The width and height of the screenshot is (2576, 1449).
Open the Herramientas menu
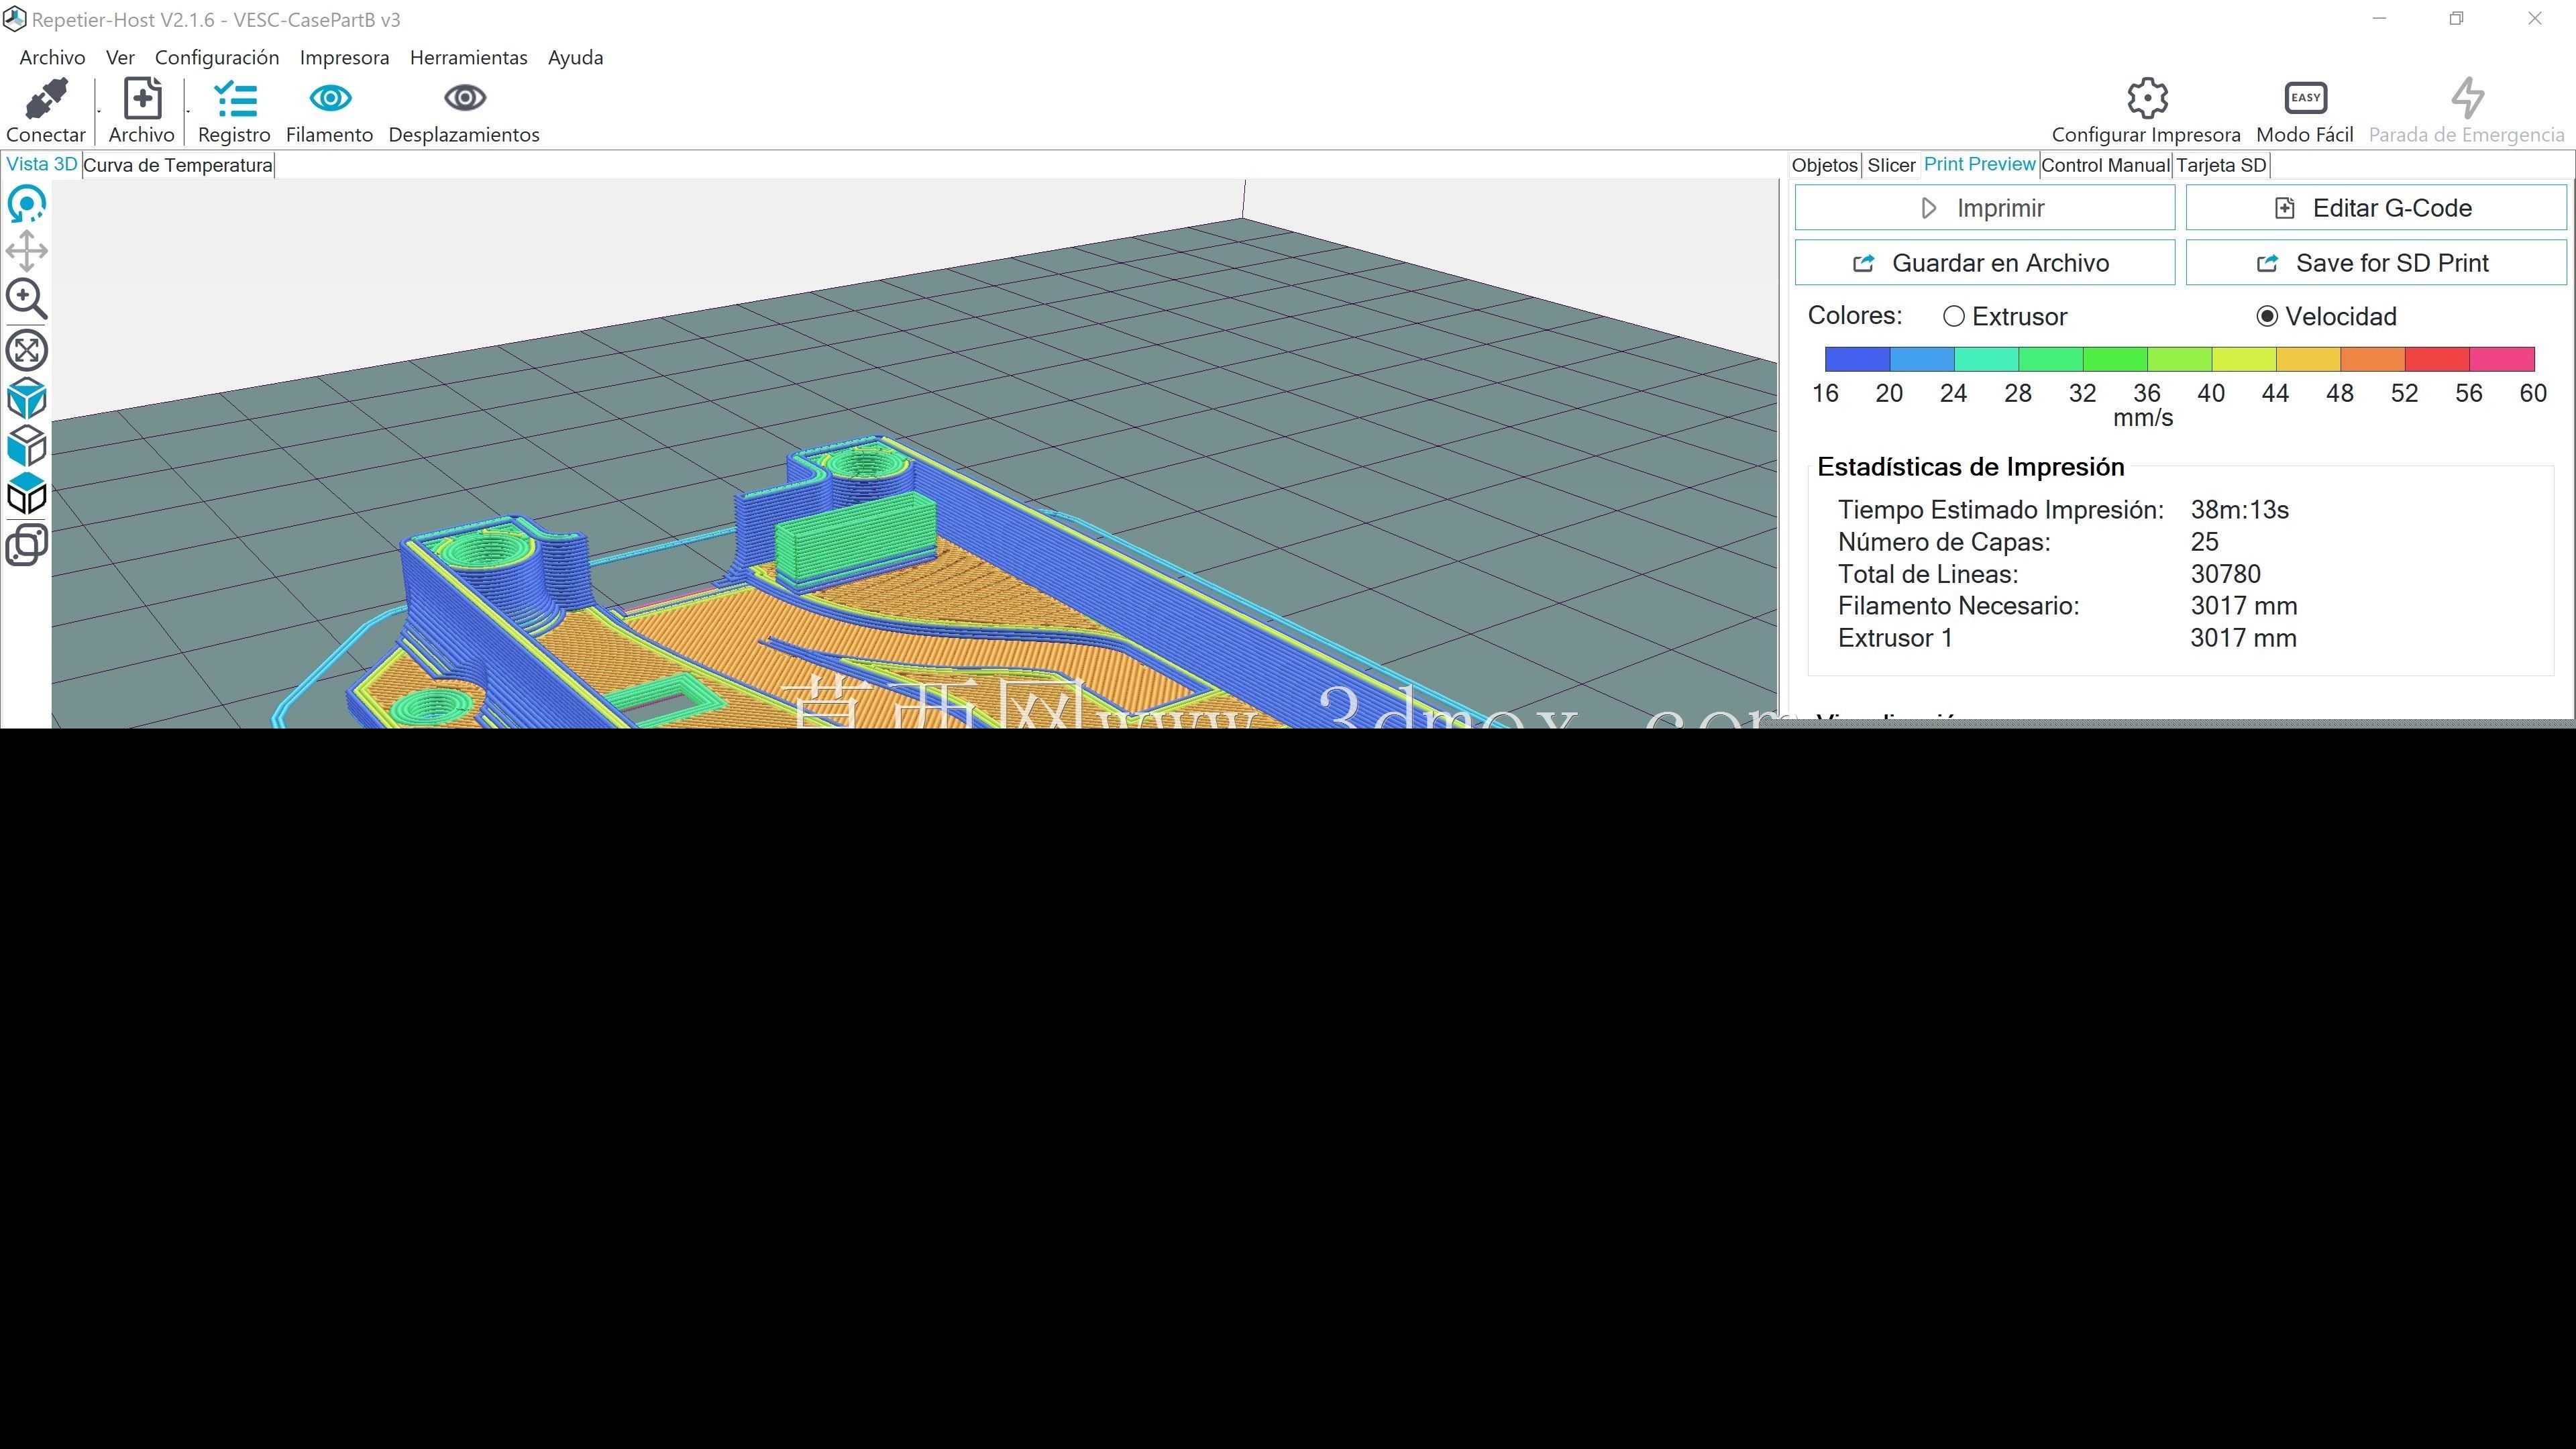[x=468, y=58]
